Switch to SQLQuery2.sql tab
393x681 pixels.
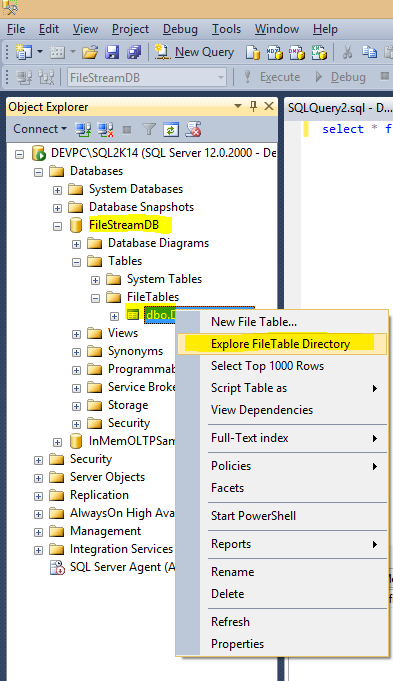[x=340, y=108]
